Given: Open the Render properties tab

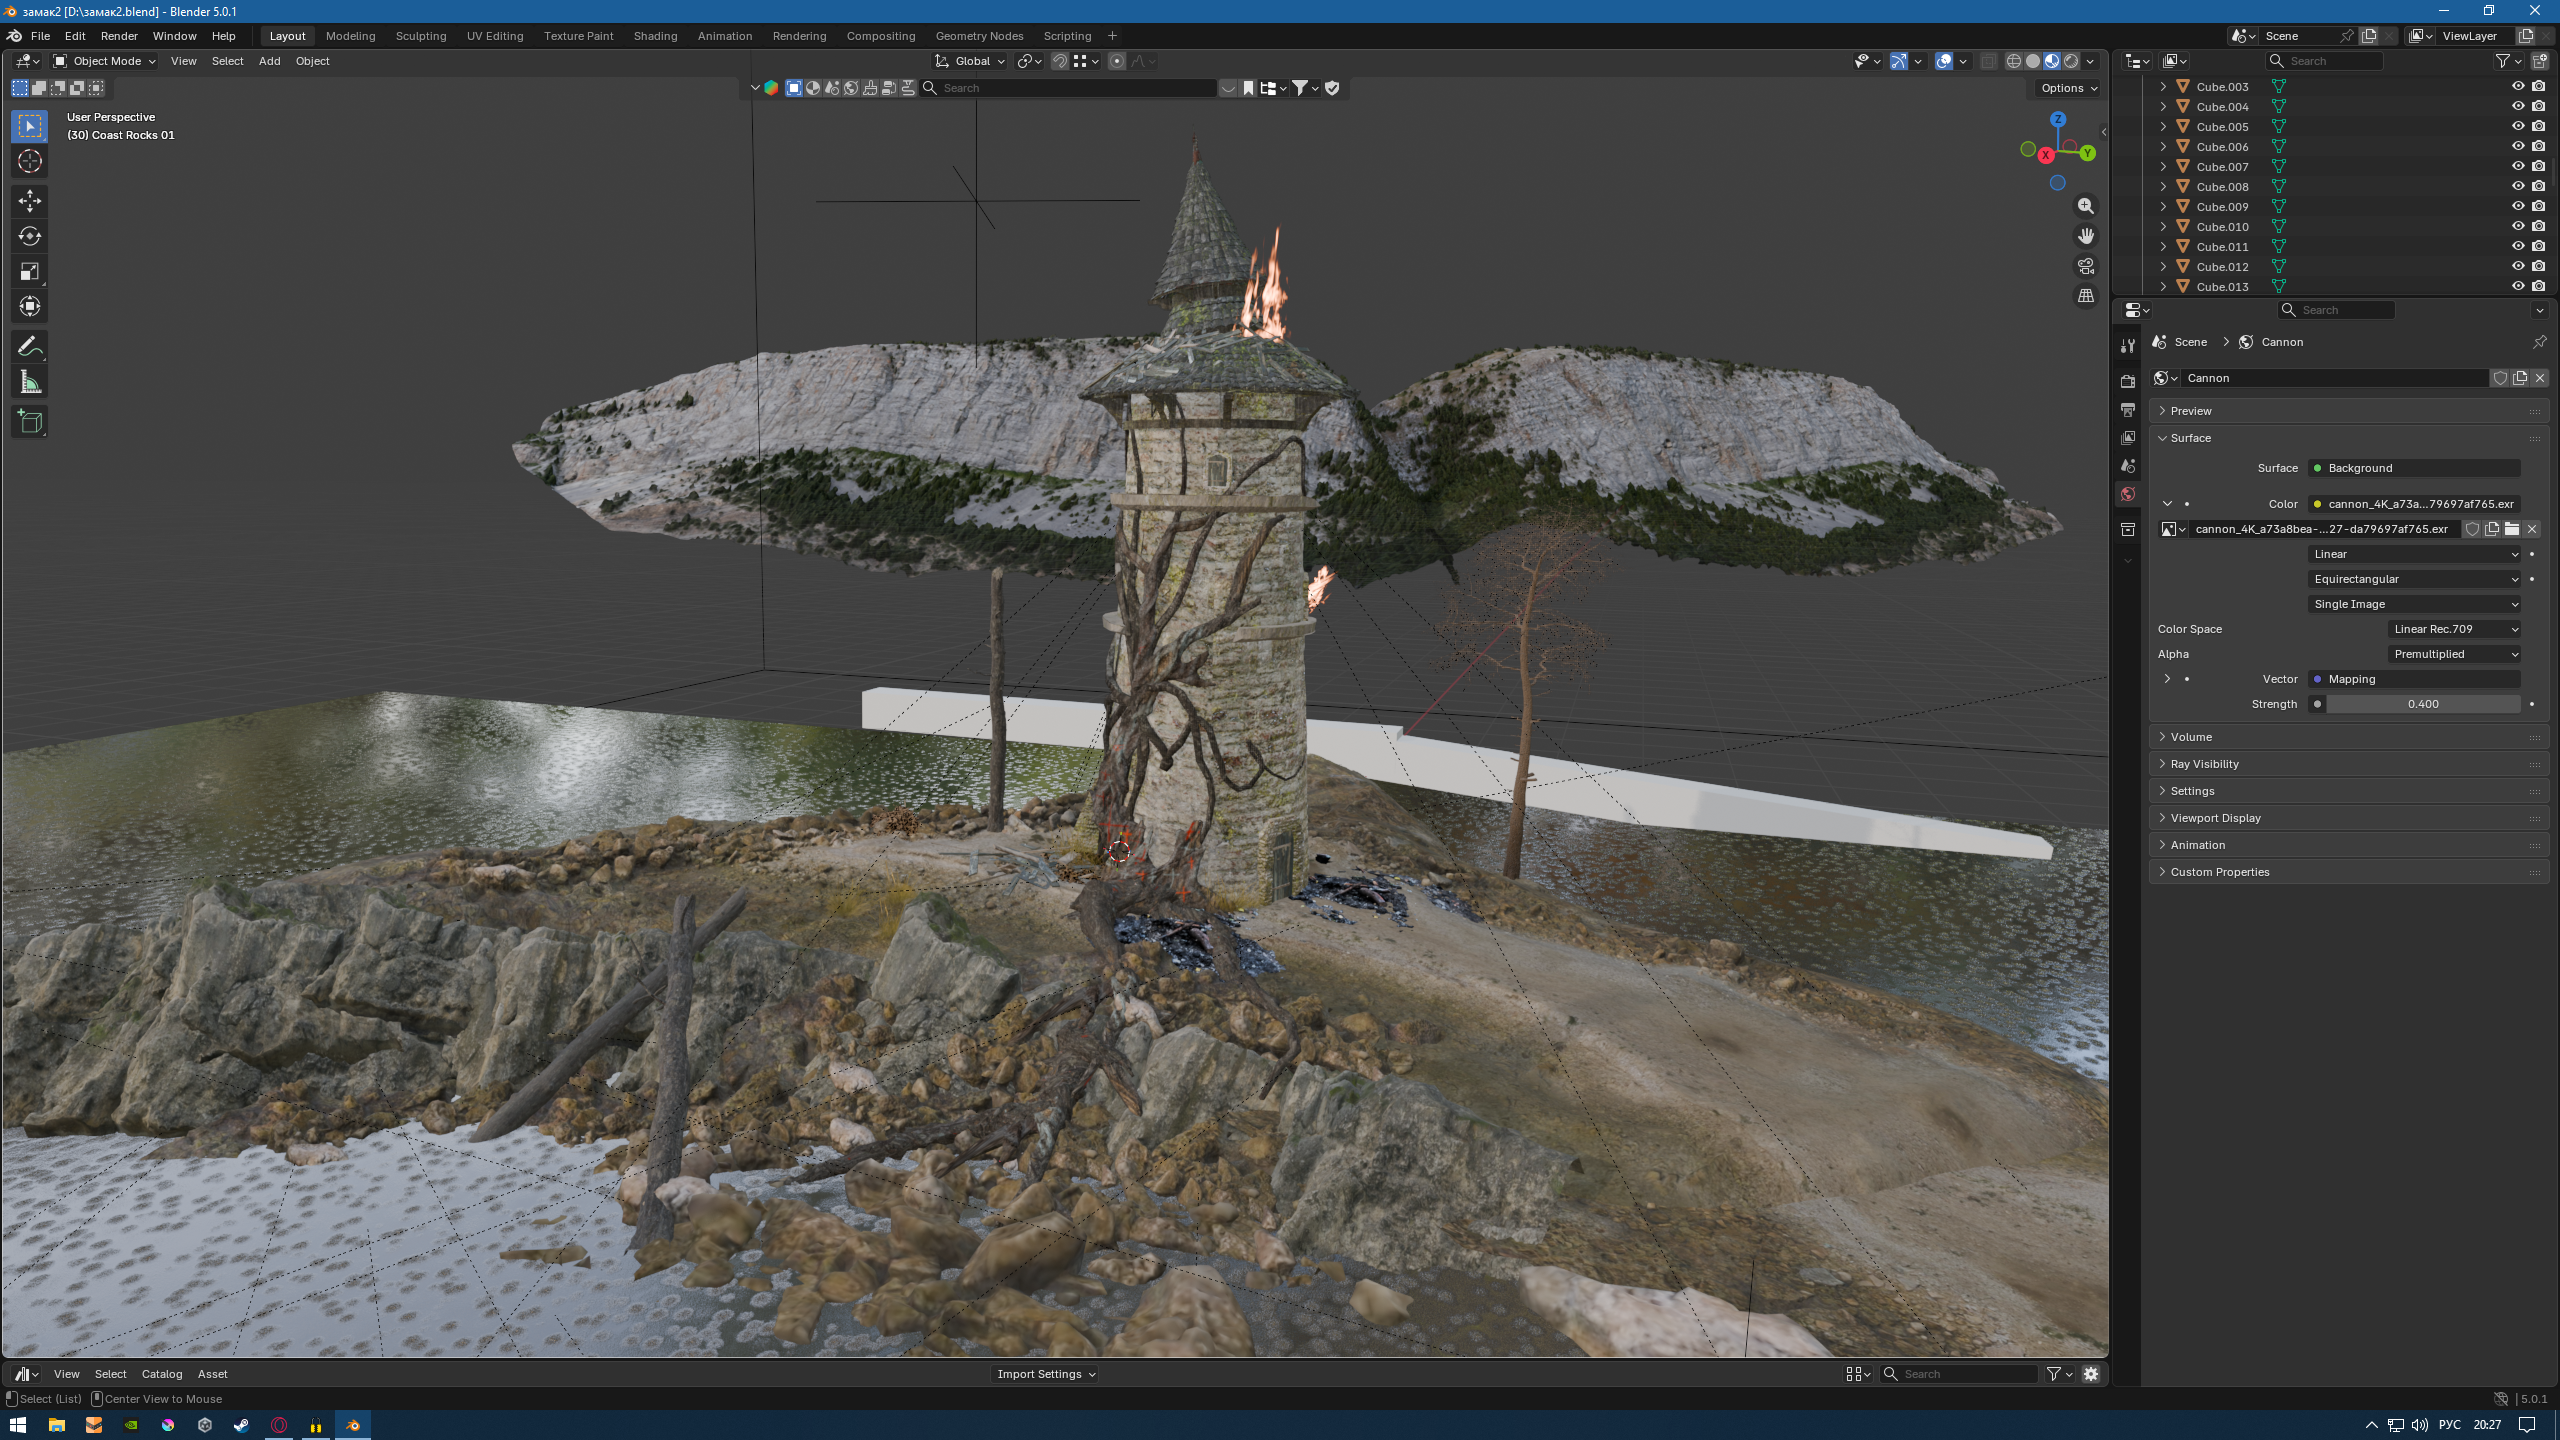Looking at the screenshot, I should click(x=2128, y=382).
